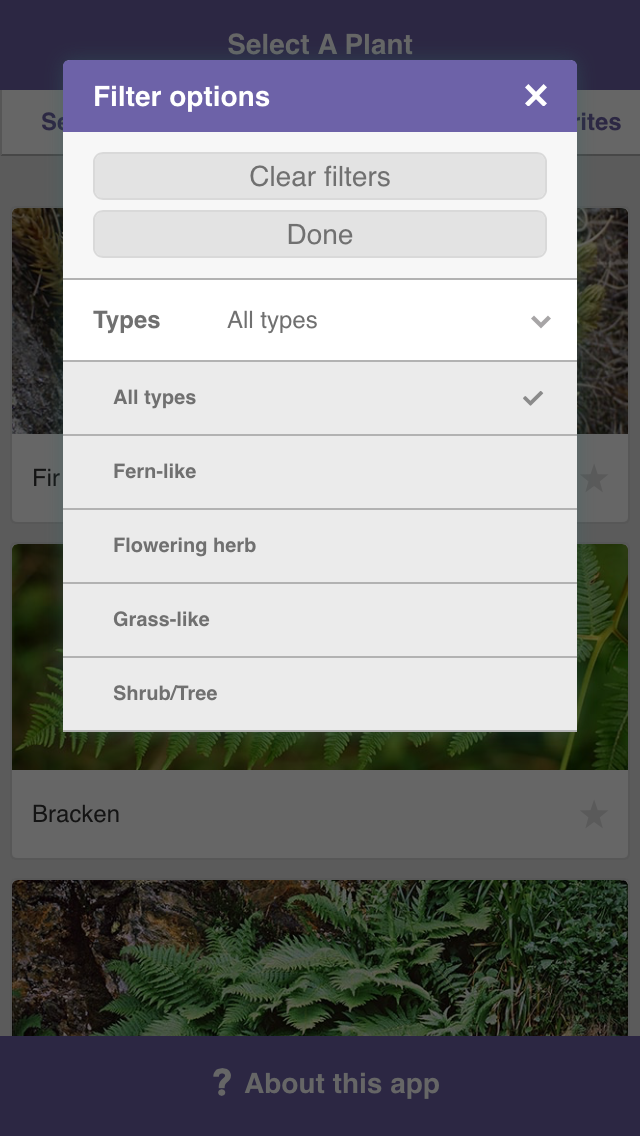This screenshot has width=640, height=1136.
Task: Tap the Bracken fern photo thumbnail
Action: click(x=320, y=752)
